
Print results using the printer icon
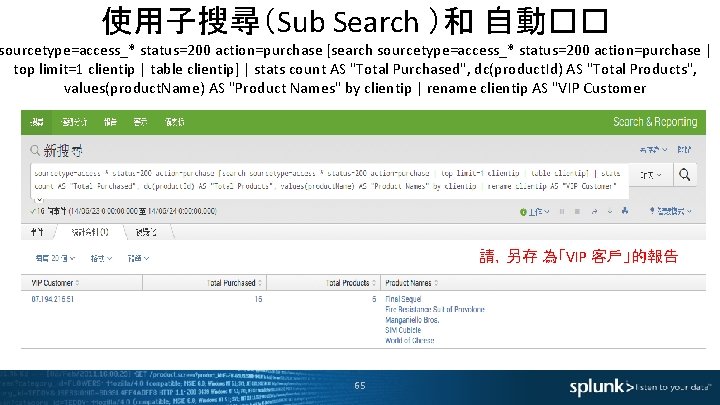(625, 211)
